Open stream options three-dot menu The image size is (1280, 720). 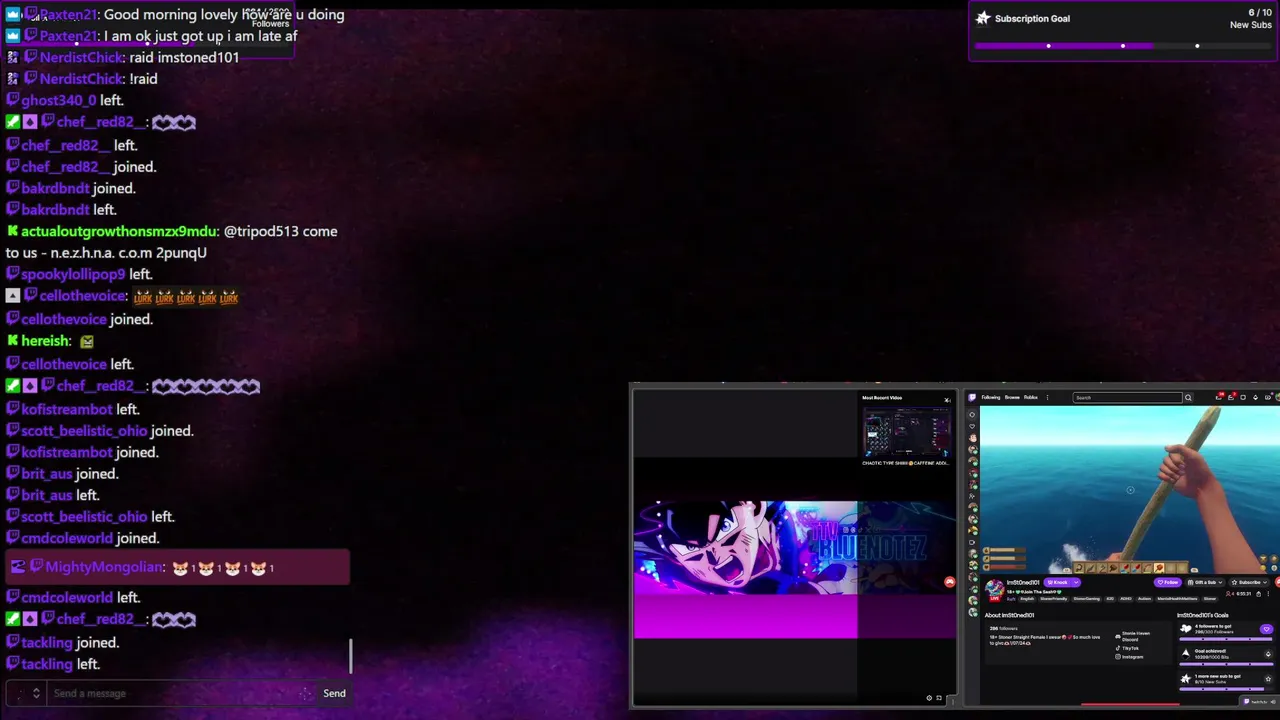click(x=1268, y=594)
